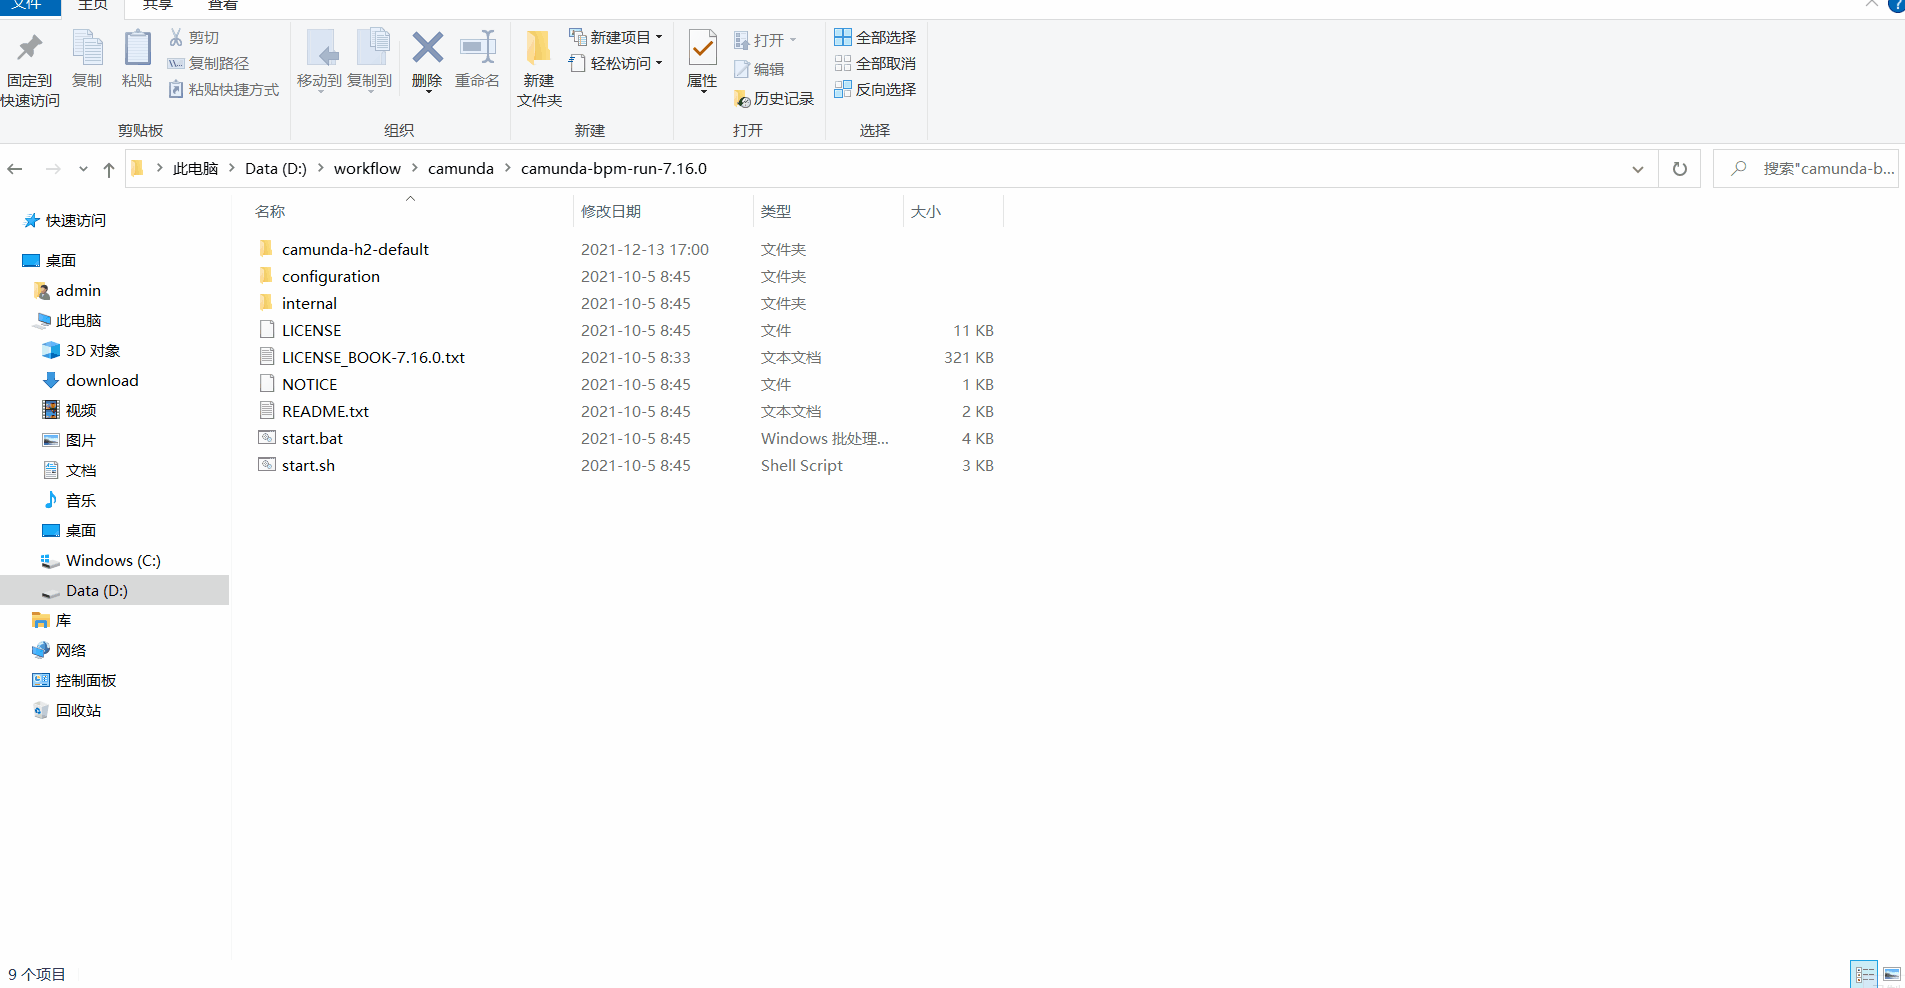Expand address bar history dropdown

(x=1638, y=169)
